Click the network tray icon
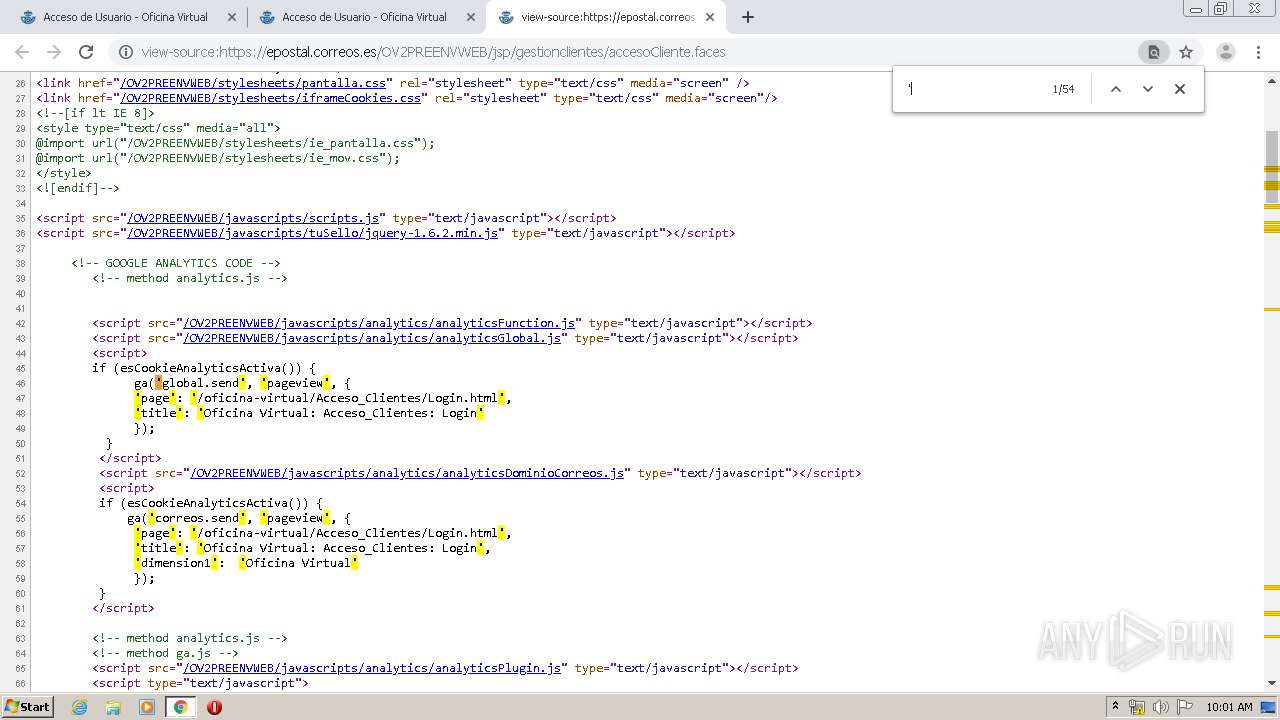The image size is (1280, 720). 1137,707
